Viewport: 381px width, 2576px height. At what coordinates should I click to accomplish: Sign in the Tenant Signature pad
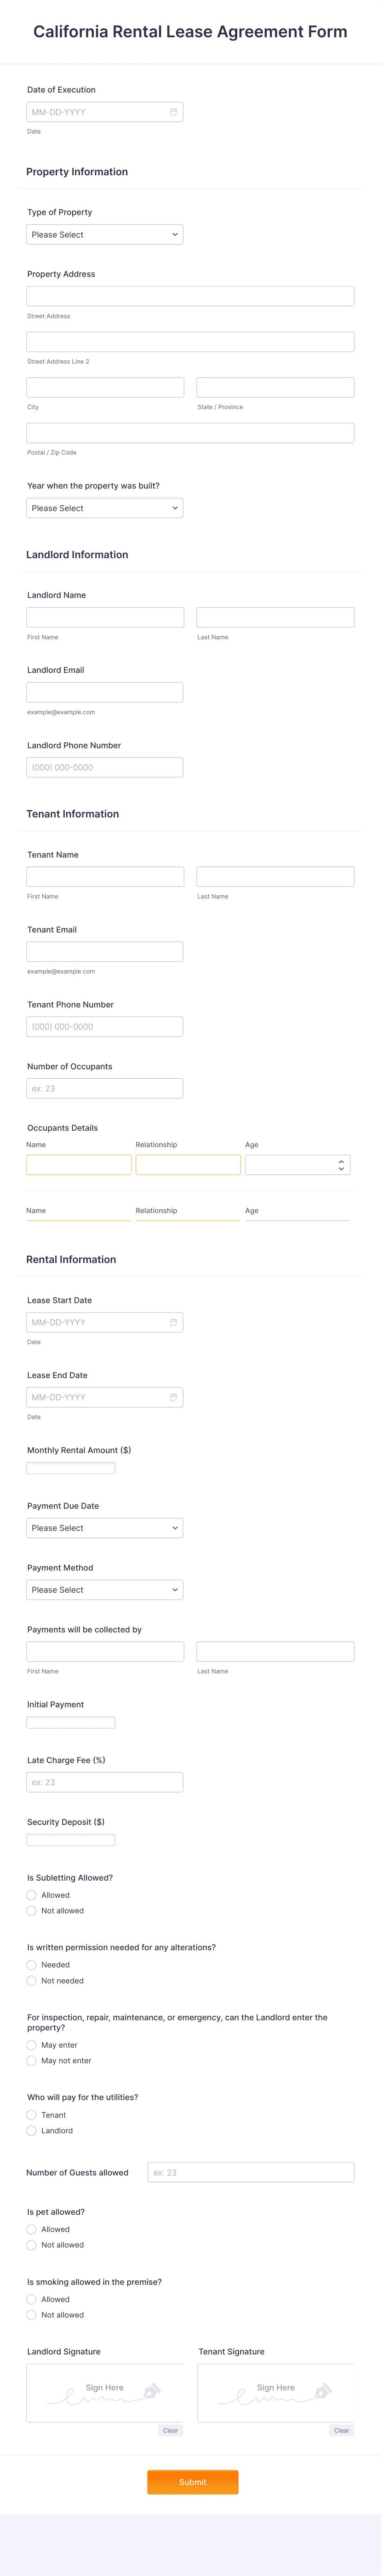[x=276, y=2393]
